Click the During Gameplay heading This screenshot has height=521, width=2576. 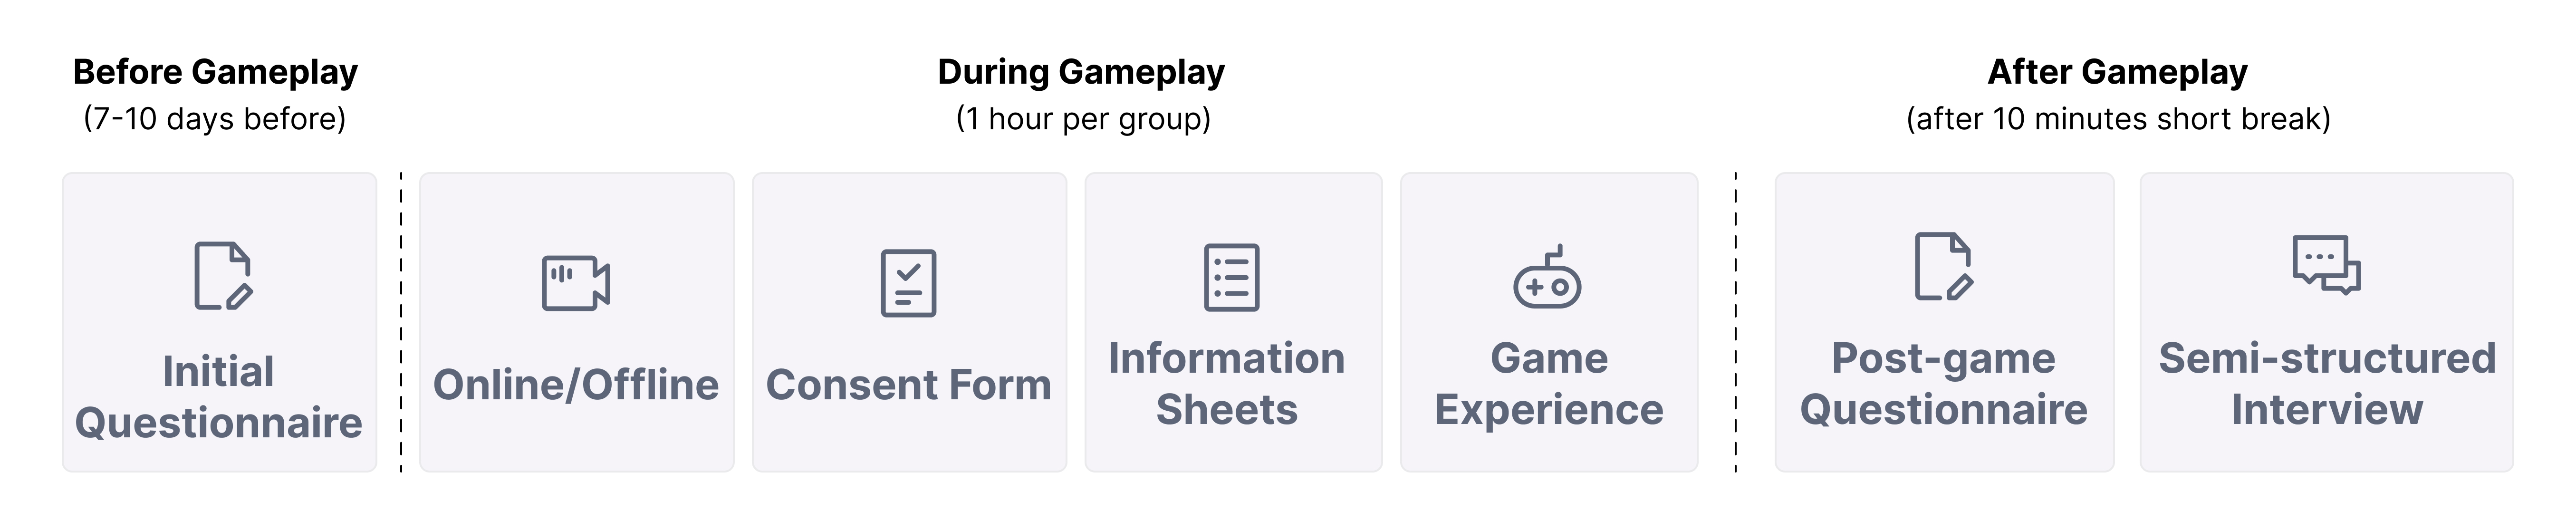tap(1081, 72)
